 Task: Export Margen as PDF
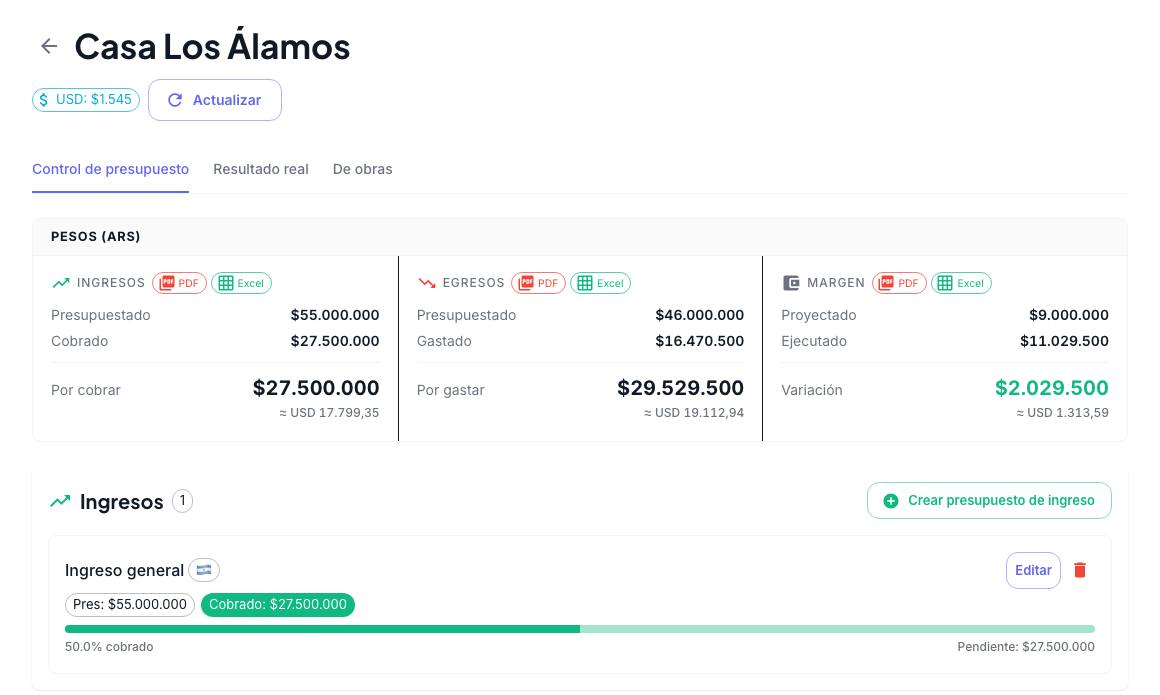899,283
